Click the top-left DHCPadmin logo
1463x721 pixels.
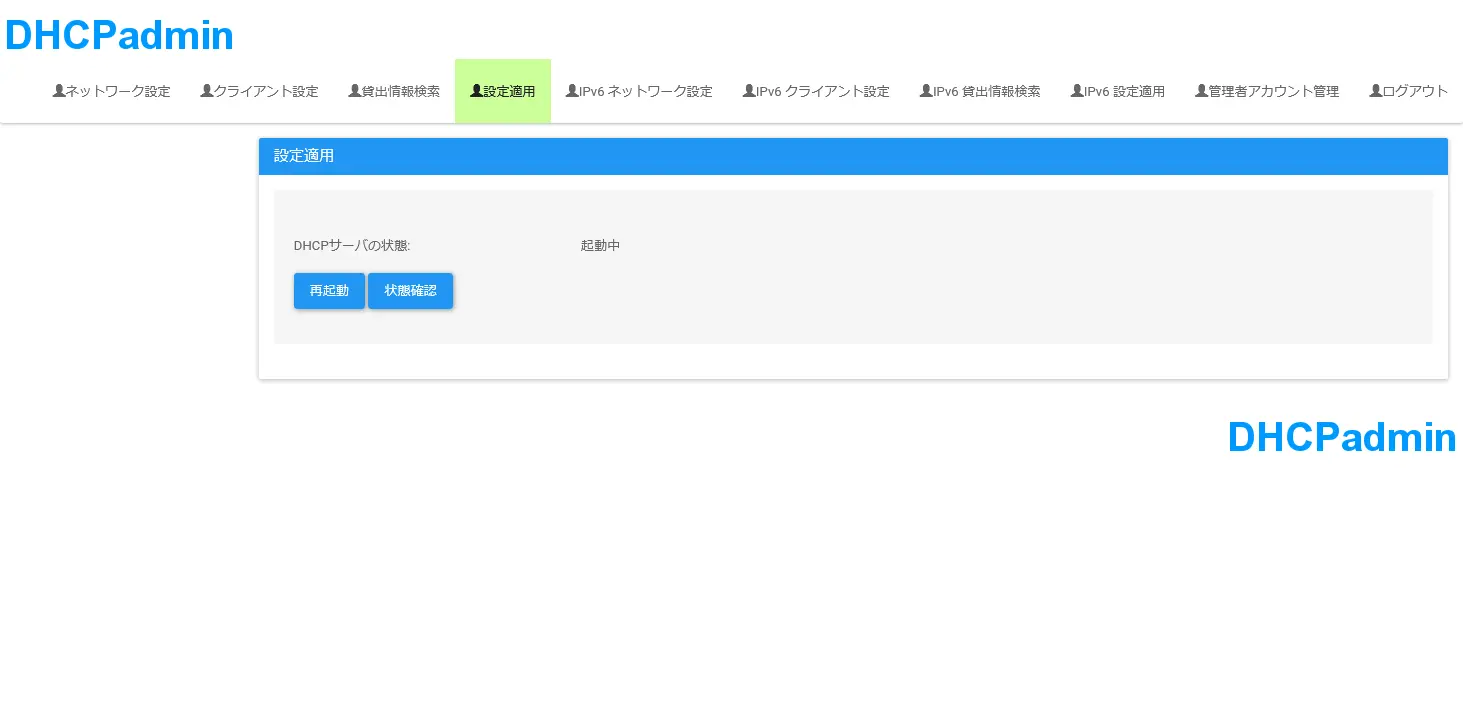[x=119, y=36]
